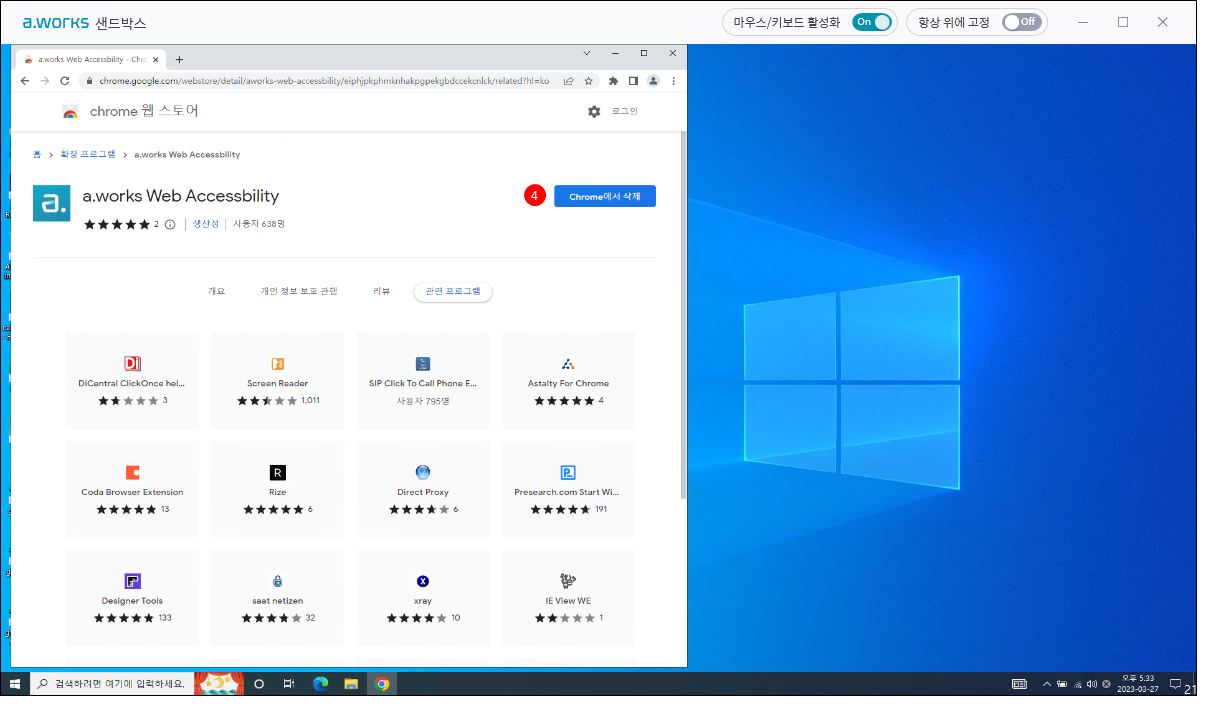Open Task View on taskbar
The height and width of the screenshot is (708, 1208).
(x=289, y=684)
